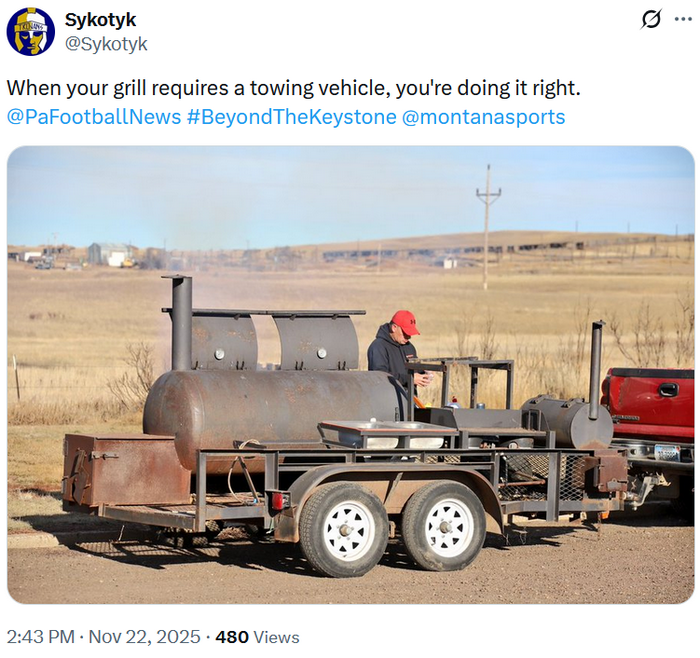700x658 pixels.
Task: Click the tweet text about grill towing
Action: (293, 88)
